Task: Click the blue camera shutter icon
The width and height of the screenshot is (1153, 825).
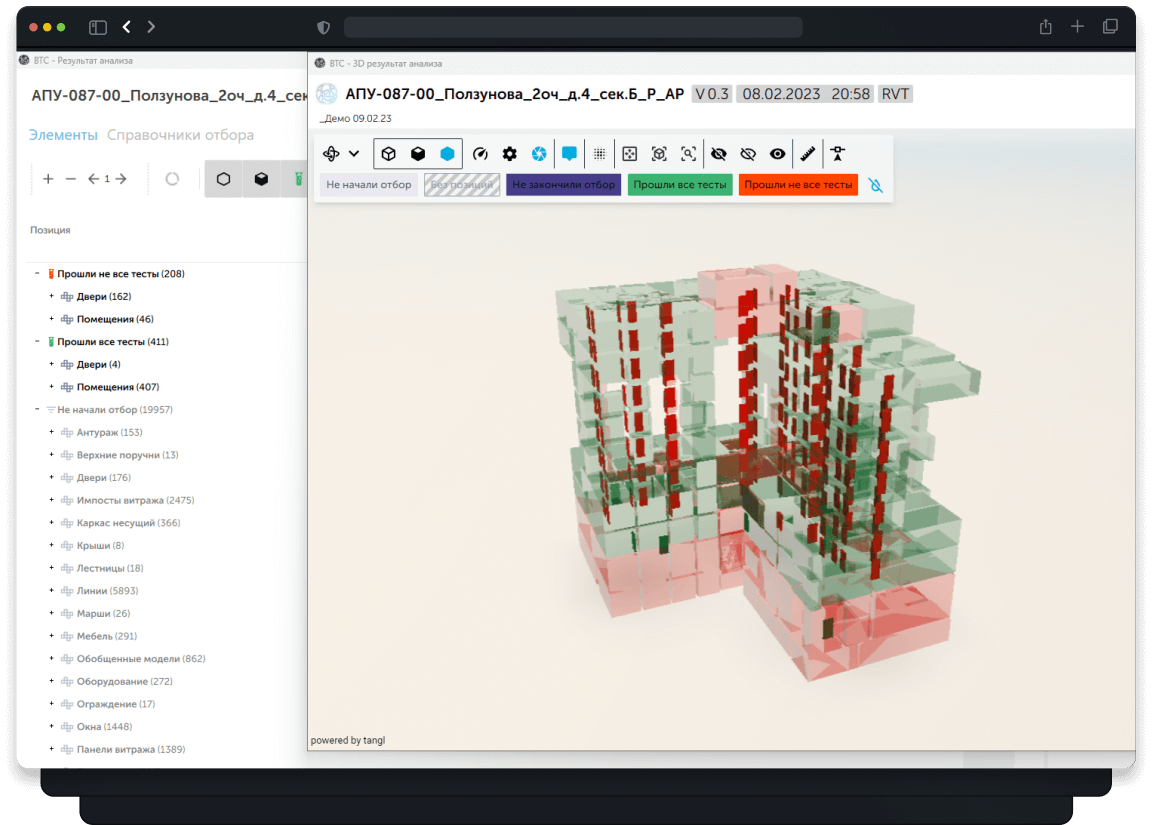Action: point(539,154)
